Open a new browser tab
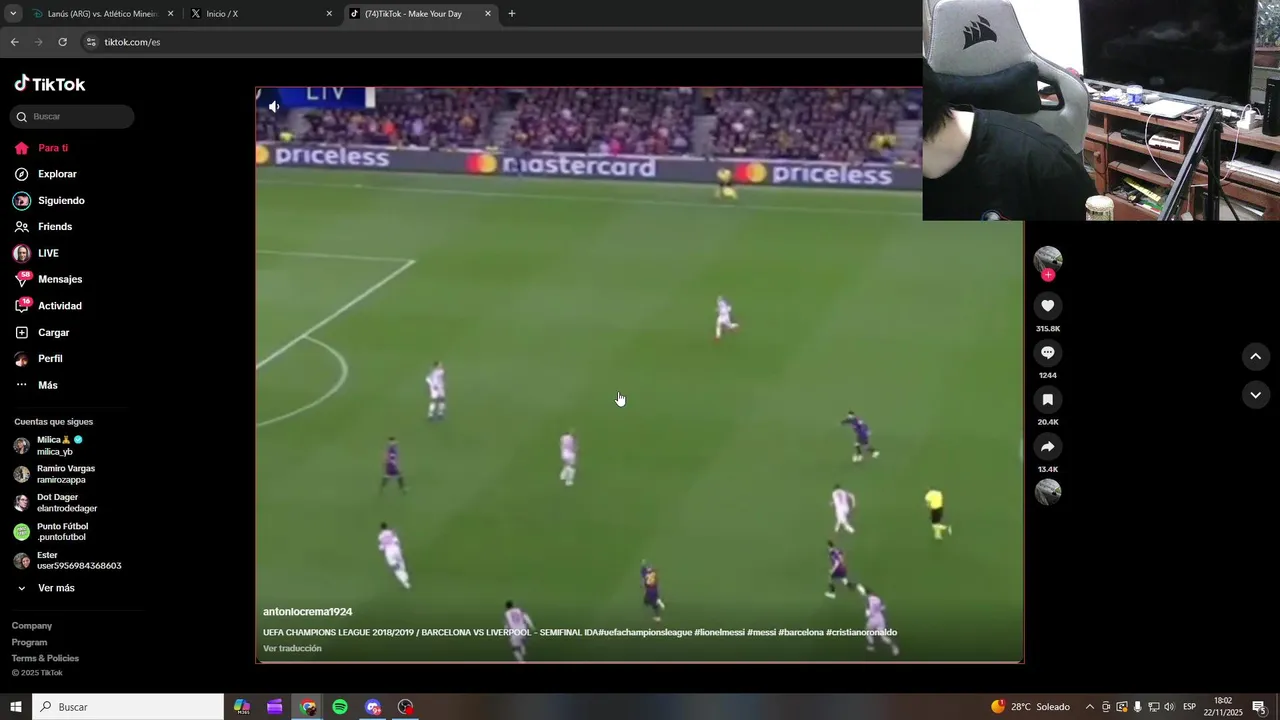Image resolution: width=1280 pixels, height=720 pixels. pyautogui.click(x=512, y=14)
